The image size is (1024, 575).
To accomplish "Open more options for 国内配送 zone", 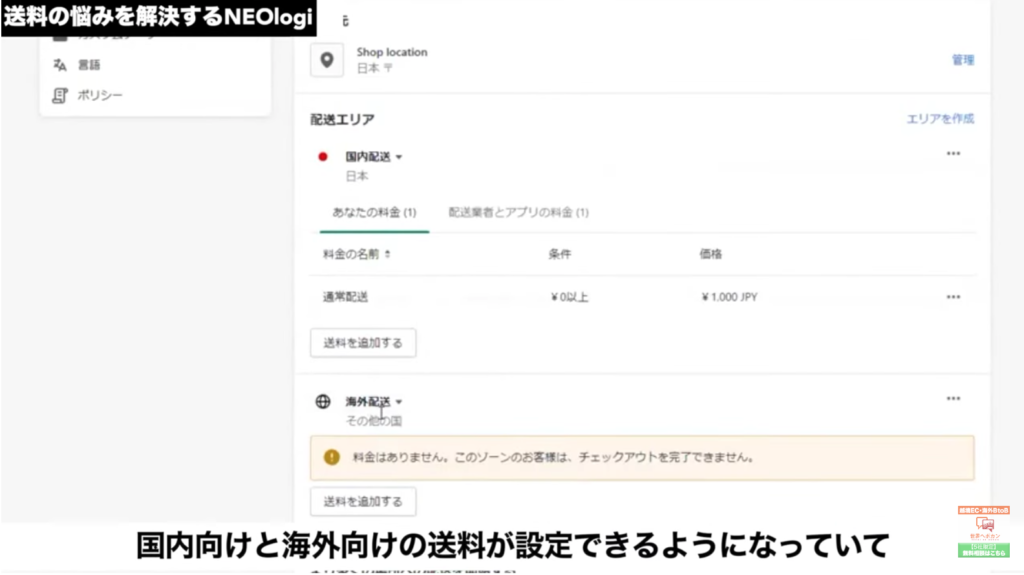I will (x=953, y=154).
